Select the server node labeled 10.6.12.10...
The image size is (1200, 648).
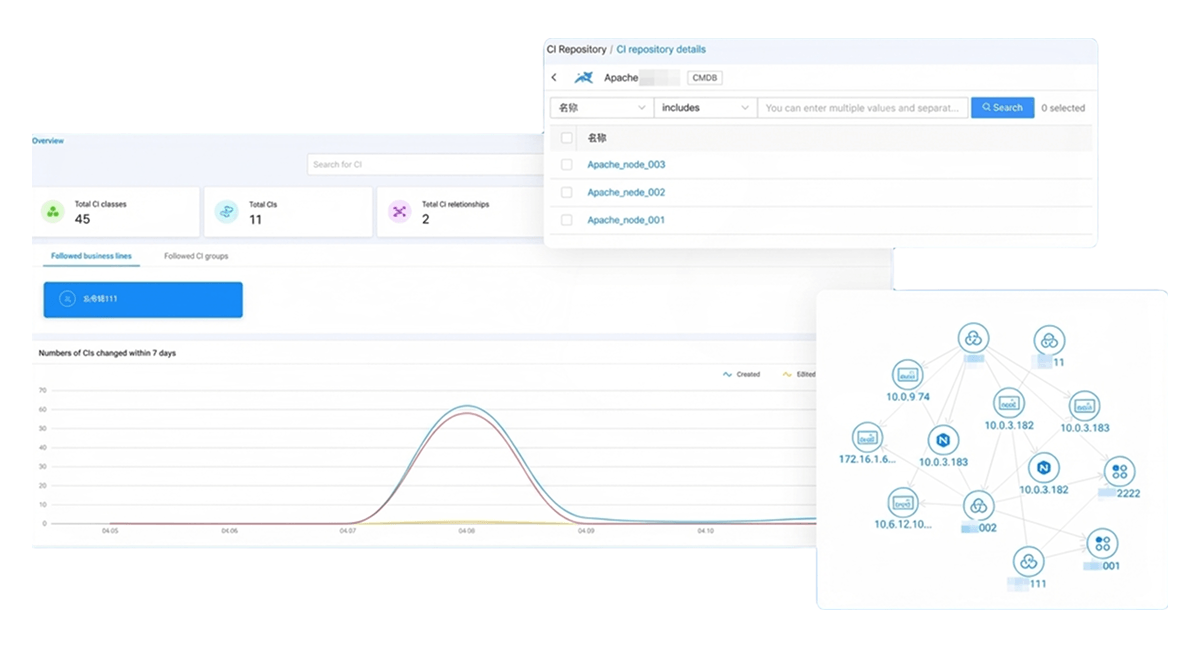tap(903, 502)
